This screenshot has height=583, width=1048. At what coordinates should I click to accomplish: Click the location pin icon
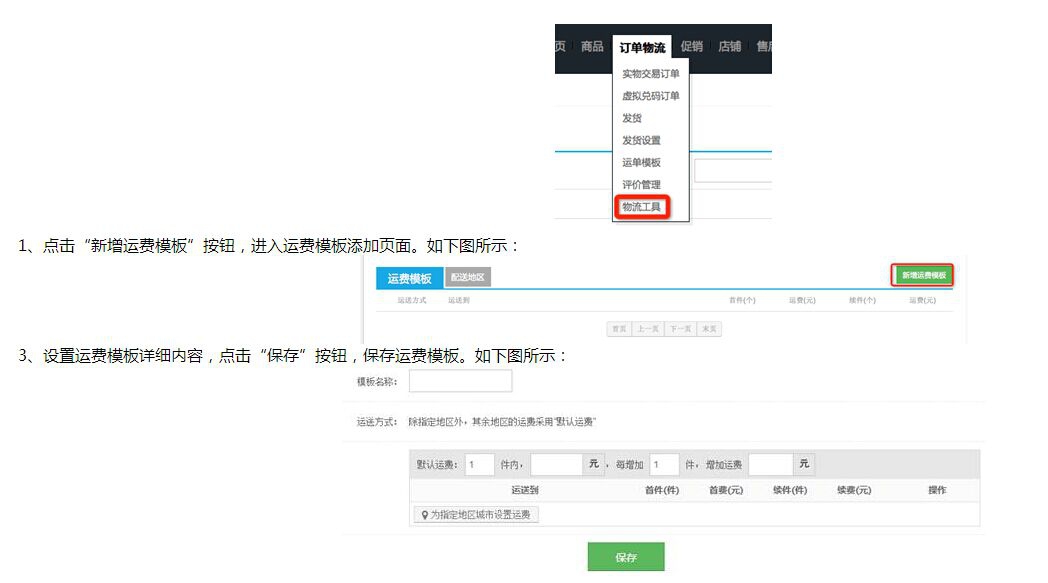(424, 515)
